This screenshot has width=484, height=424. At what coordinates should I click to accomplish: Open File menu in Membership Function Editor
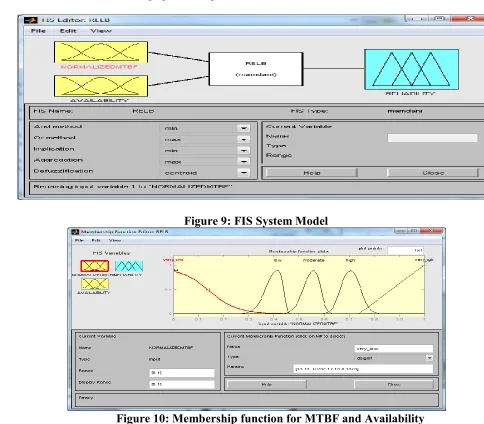tap(79, 240)
